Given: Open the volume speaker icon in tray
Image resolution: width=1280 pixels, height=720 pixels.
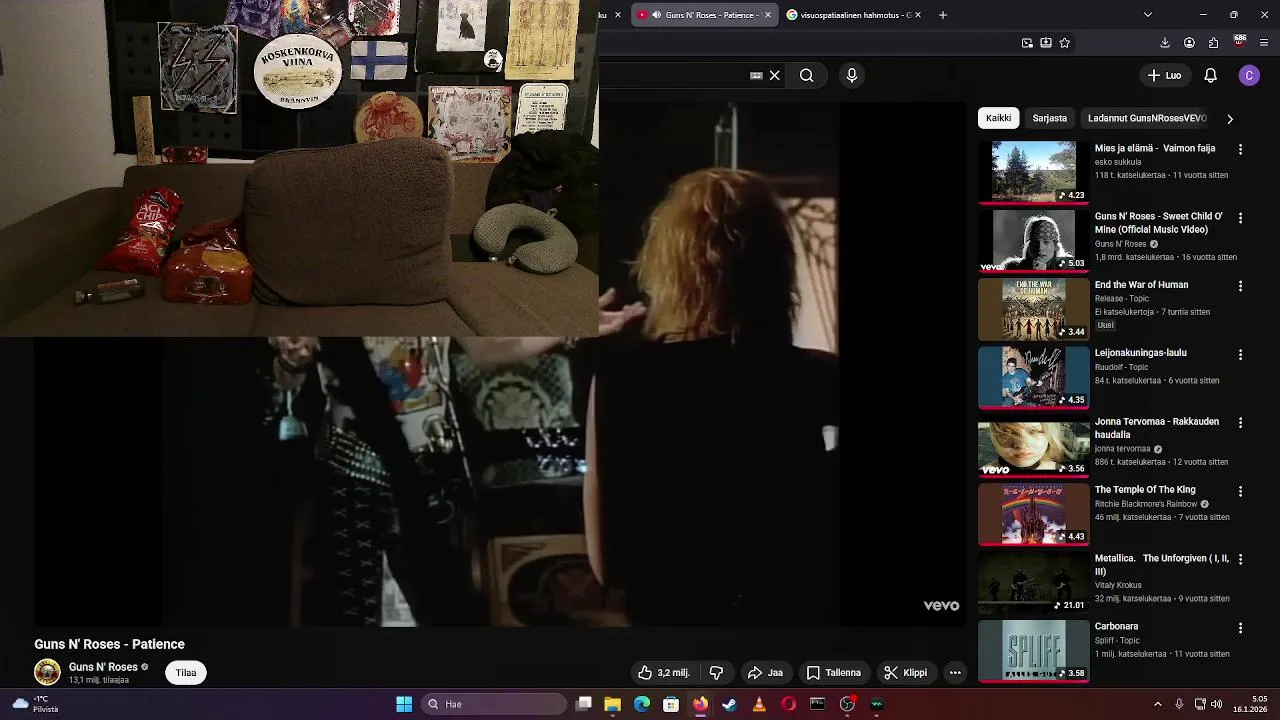Looking at the screenshot, I should pyautogui.click(x=1217, y=704).
